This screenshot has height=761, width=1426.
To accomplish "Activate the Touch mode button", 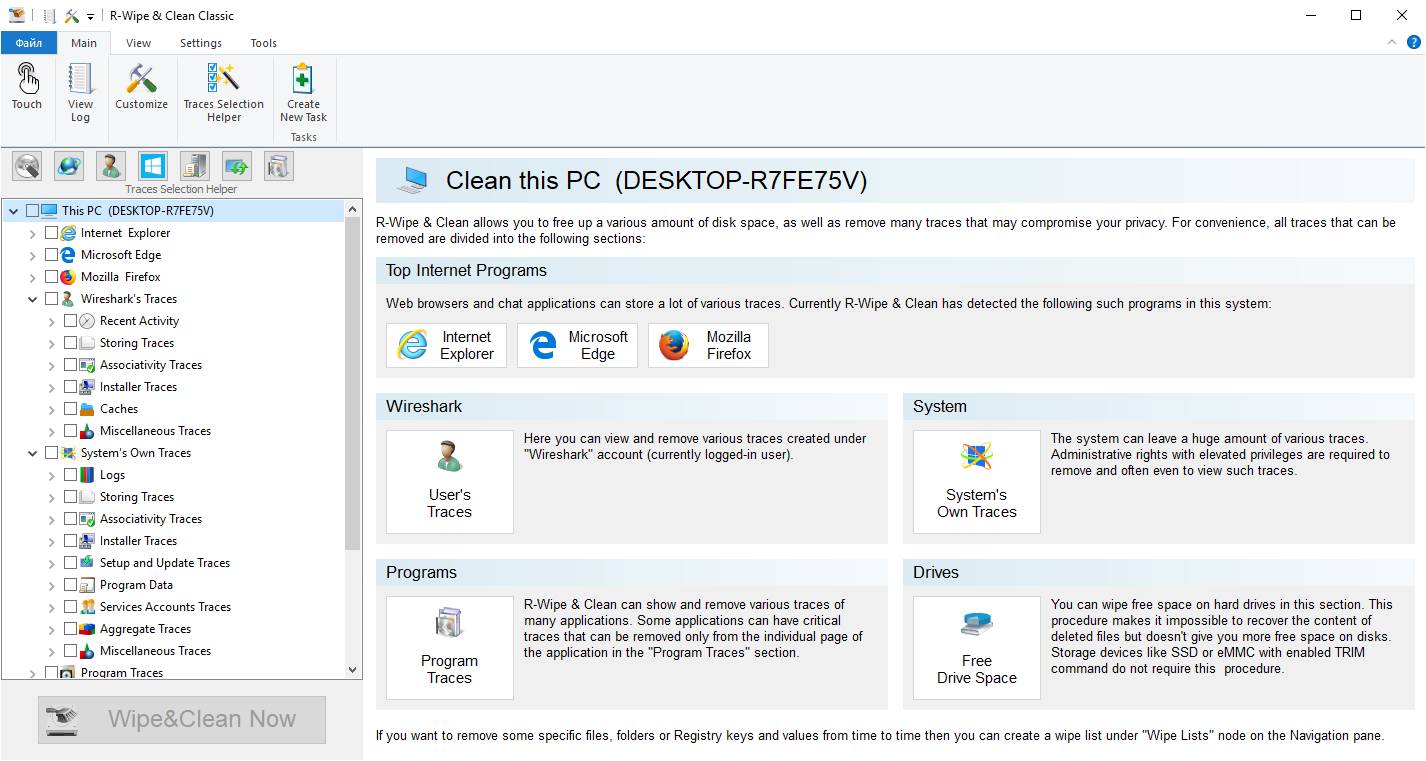I will (x=27, y=87).
